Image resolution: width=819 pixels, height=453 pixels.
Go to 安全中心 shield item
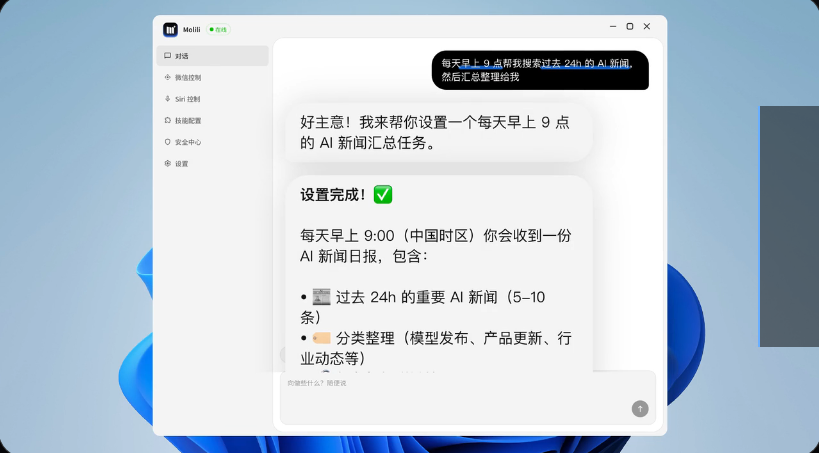pos(187,142)
